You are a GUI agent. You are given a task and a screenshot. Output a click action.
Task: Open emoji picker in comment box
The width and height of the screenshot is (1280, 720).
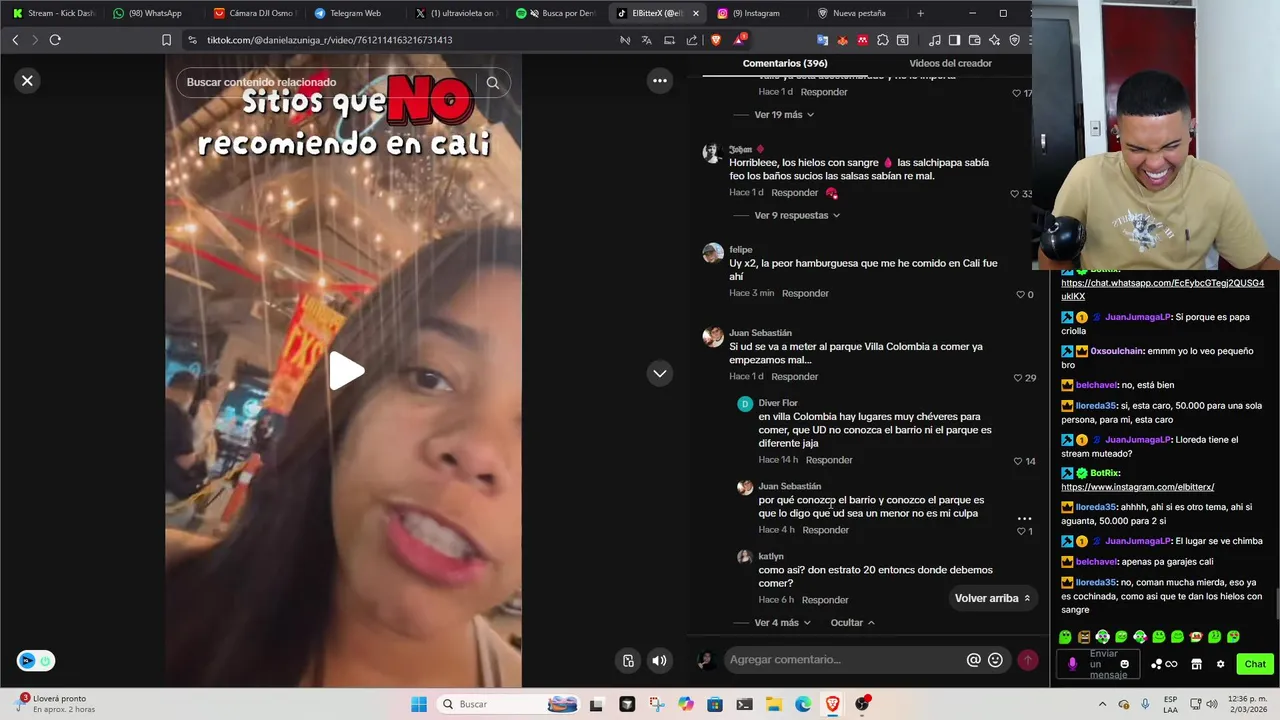pos(995,660)
